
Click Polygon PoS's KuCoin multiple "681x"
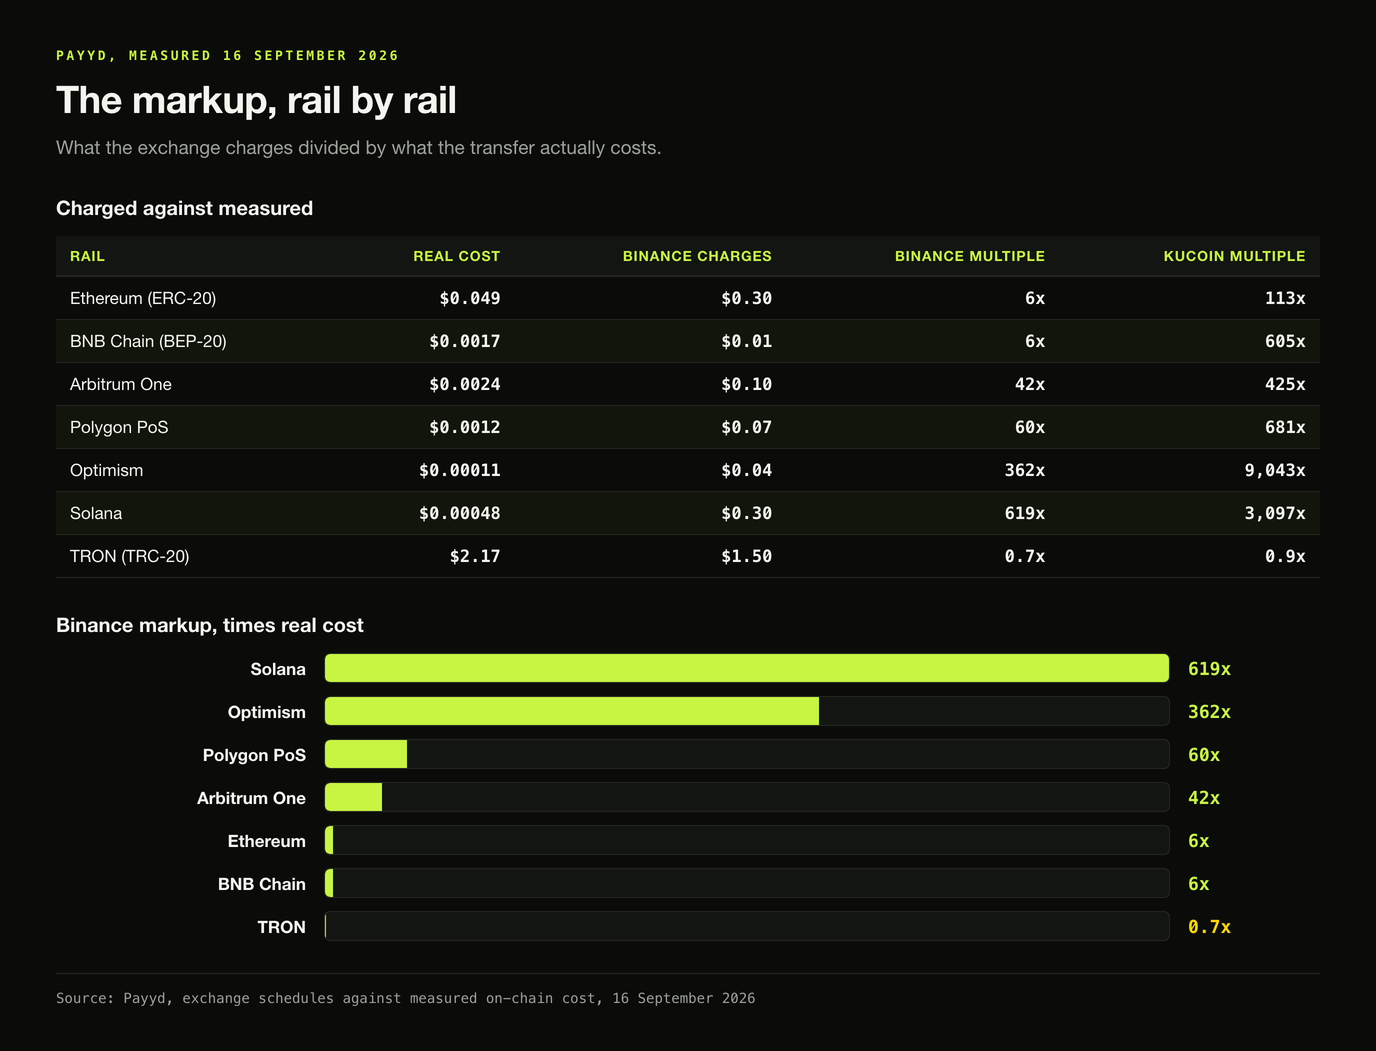click(1285, 427)
